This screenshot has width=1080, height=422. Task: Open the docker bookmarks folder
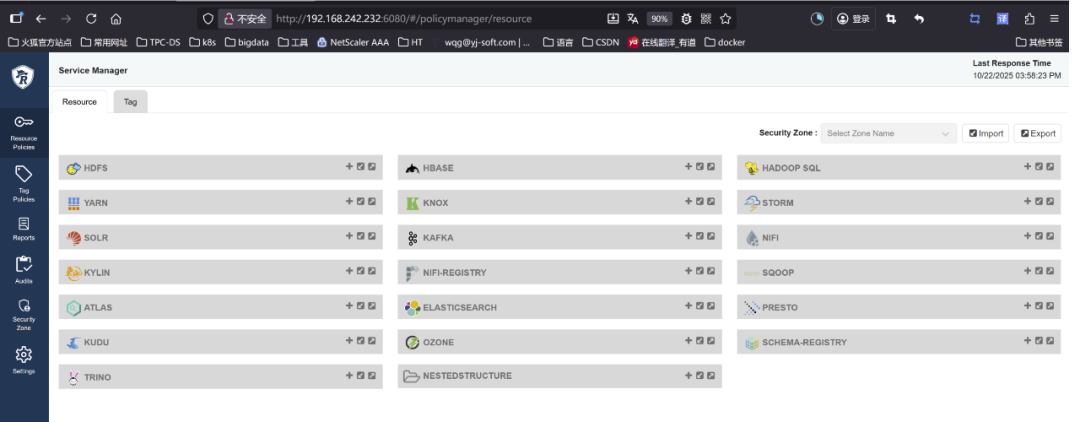(725, 42)
